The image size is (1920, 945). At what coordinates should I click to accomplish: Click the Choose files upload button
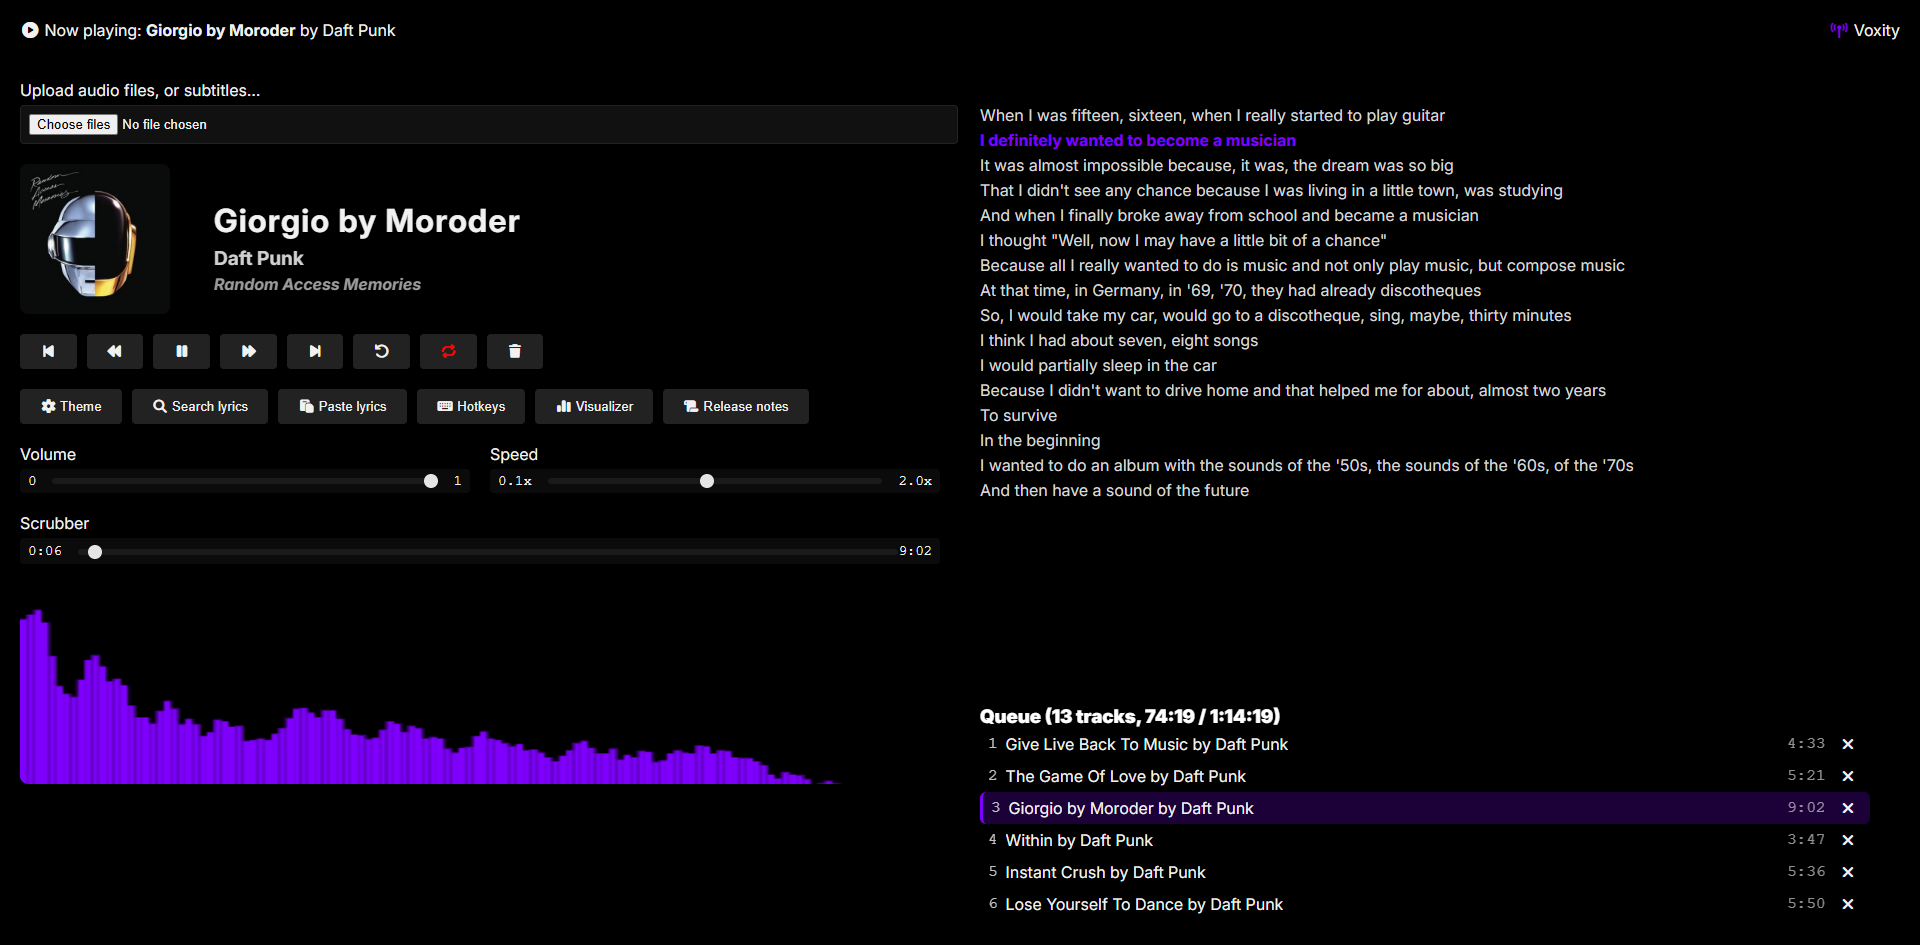click(x=74, y=124)
